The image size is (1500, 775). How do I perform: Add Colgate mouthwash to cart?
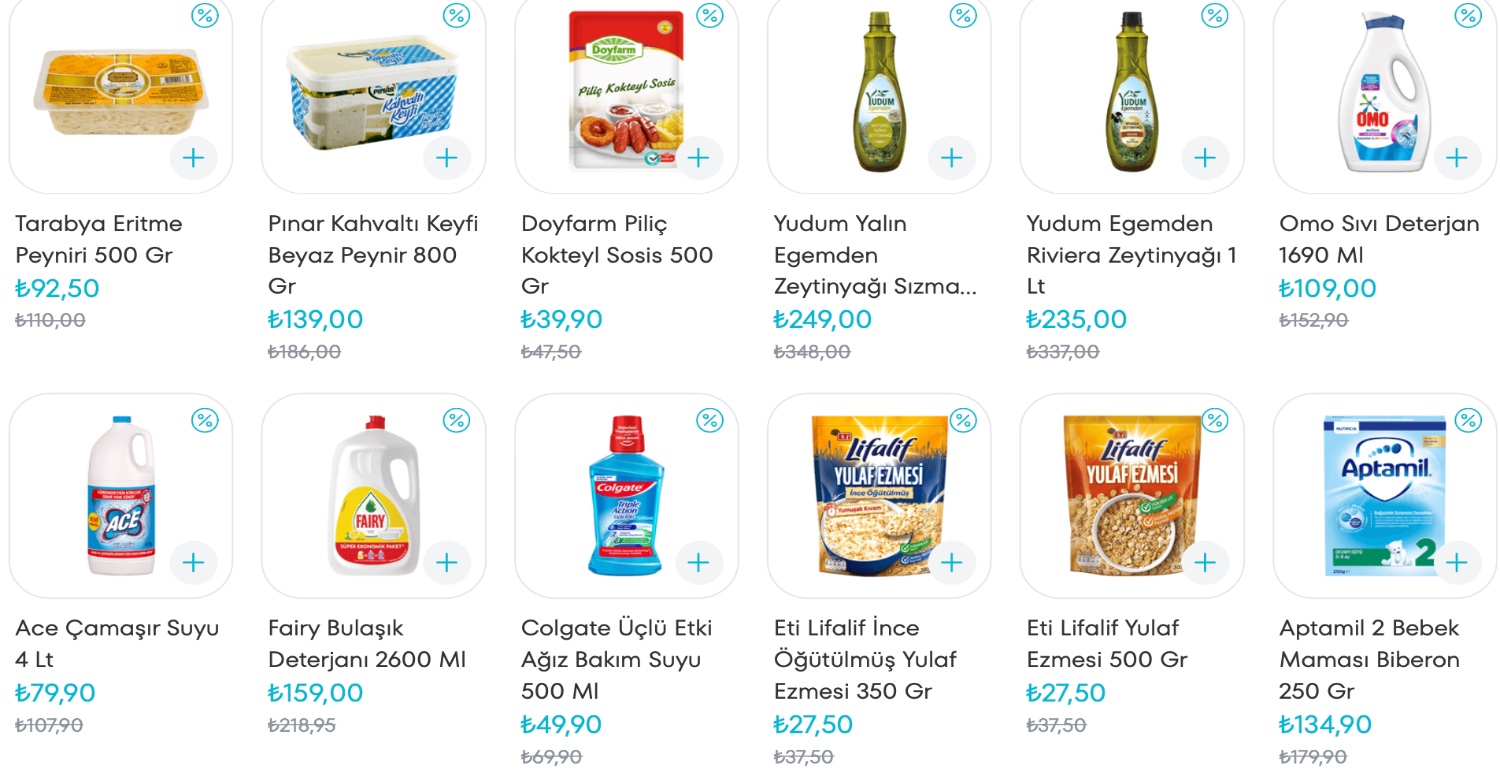tap(699, 563)
